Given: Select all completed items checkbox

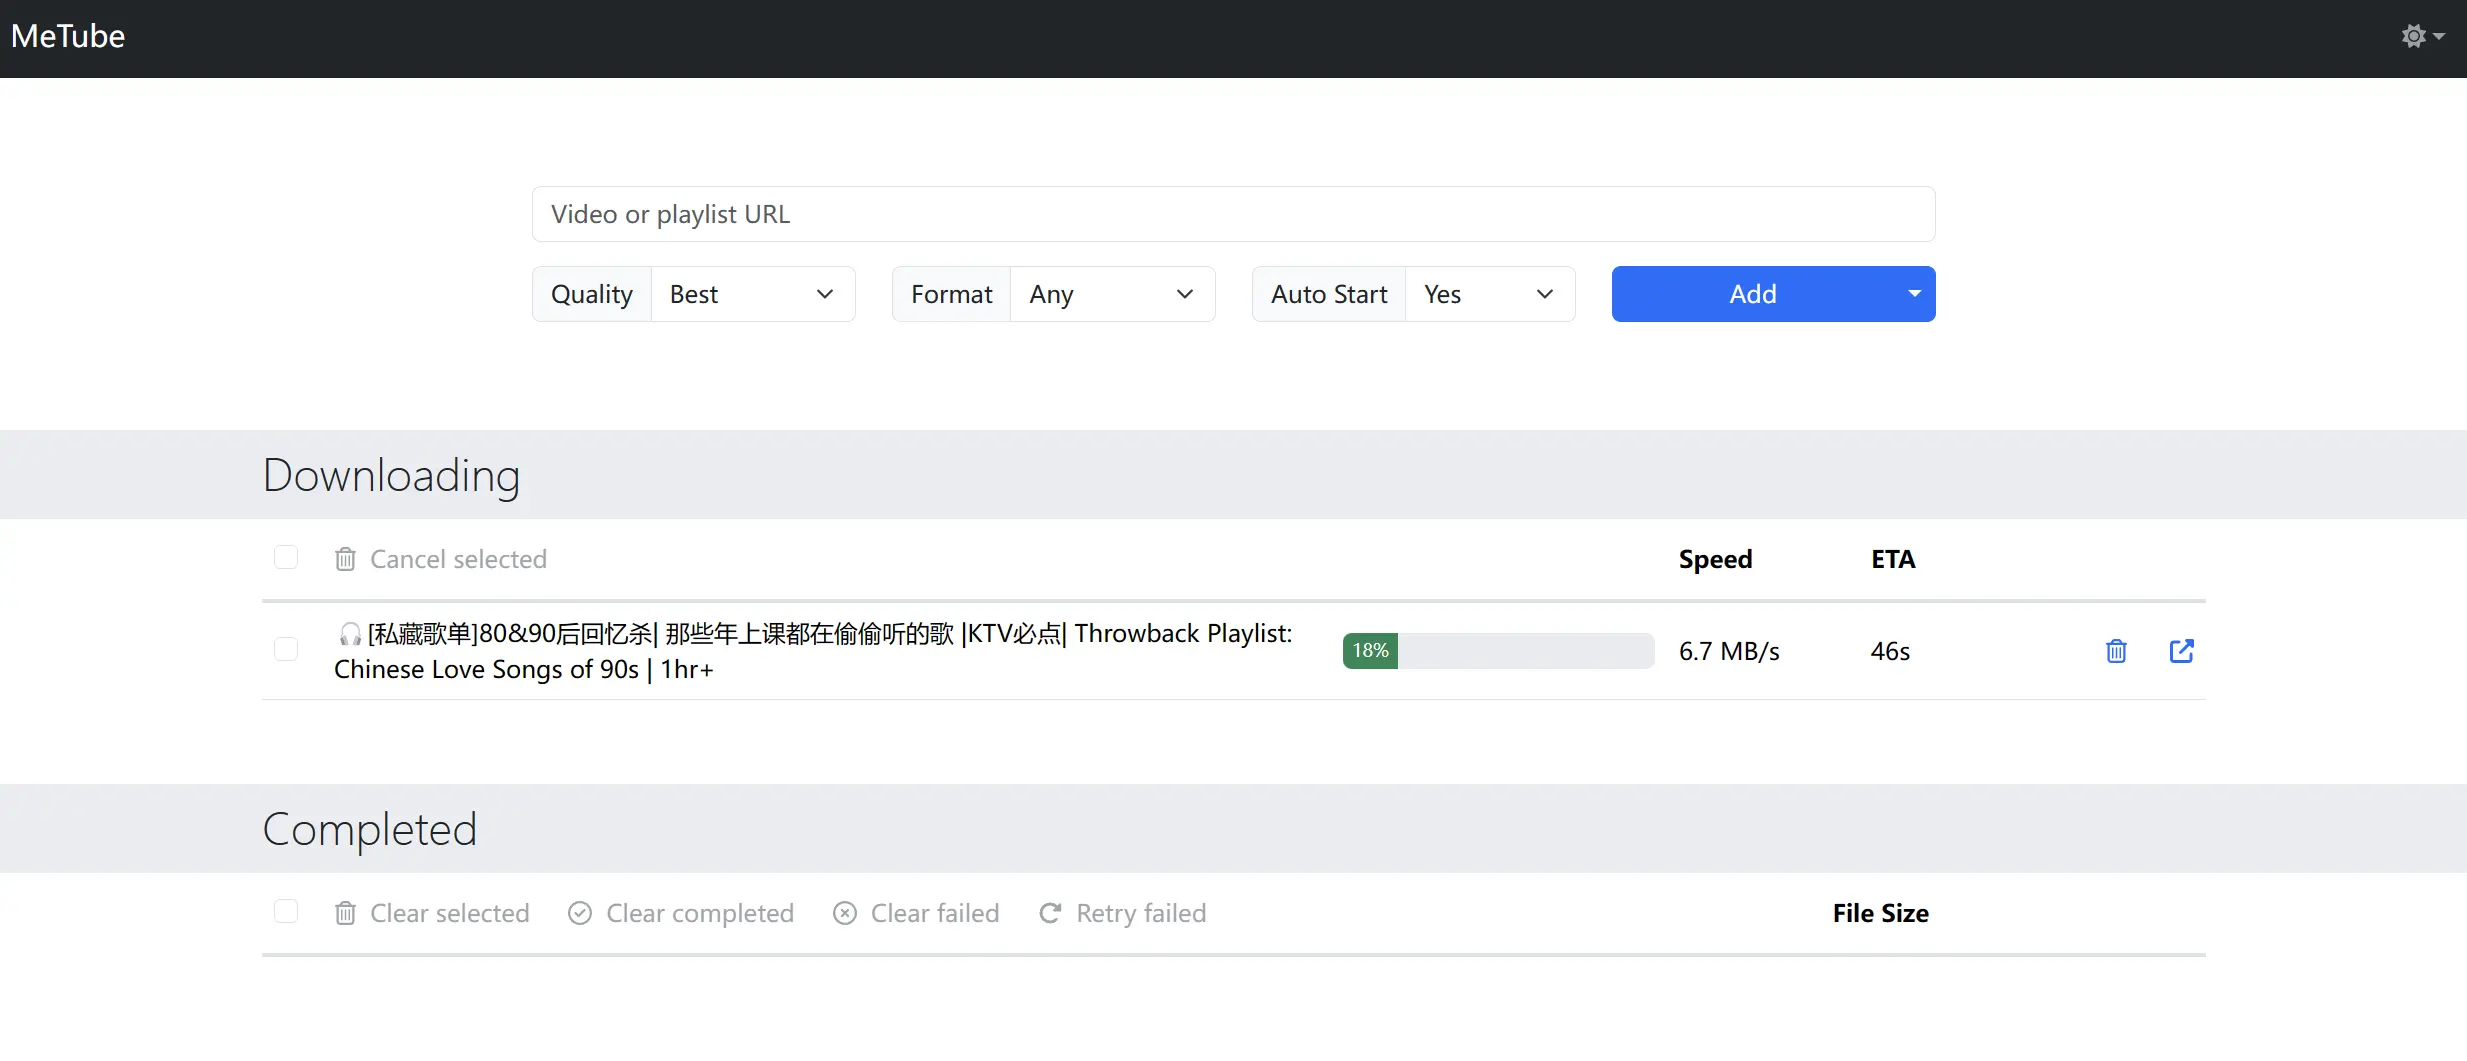Looking at the screenshot, I should coord(286,911).
